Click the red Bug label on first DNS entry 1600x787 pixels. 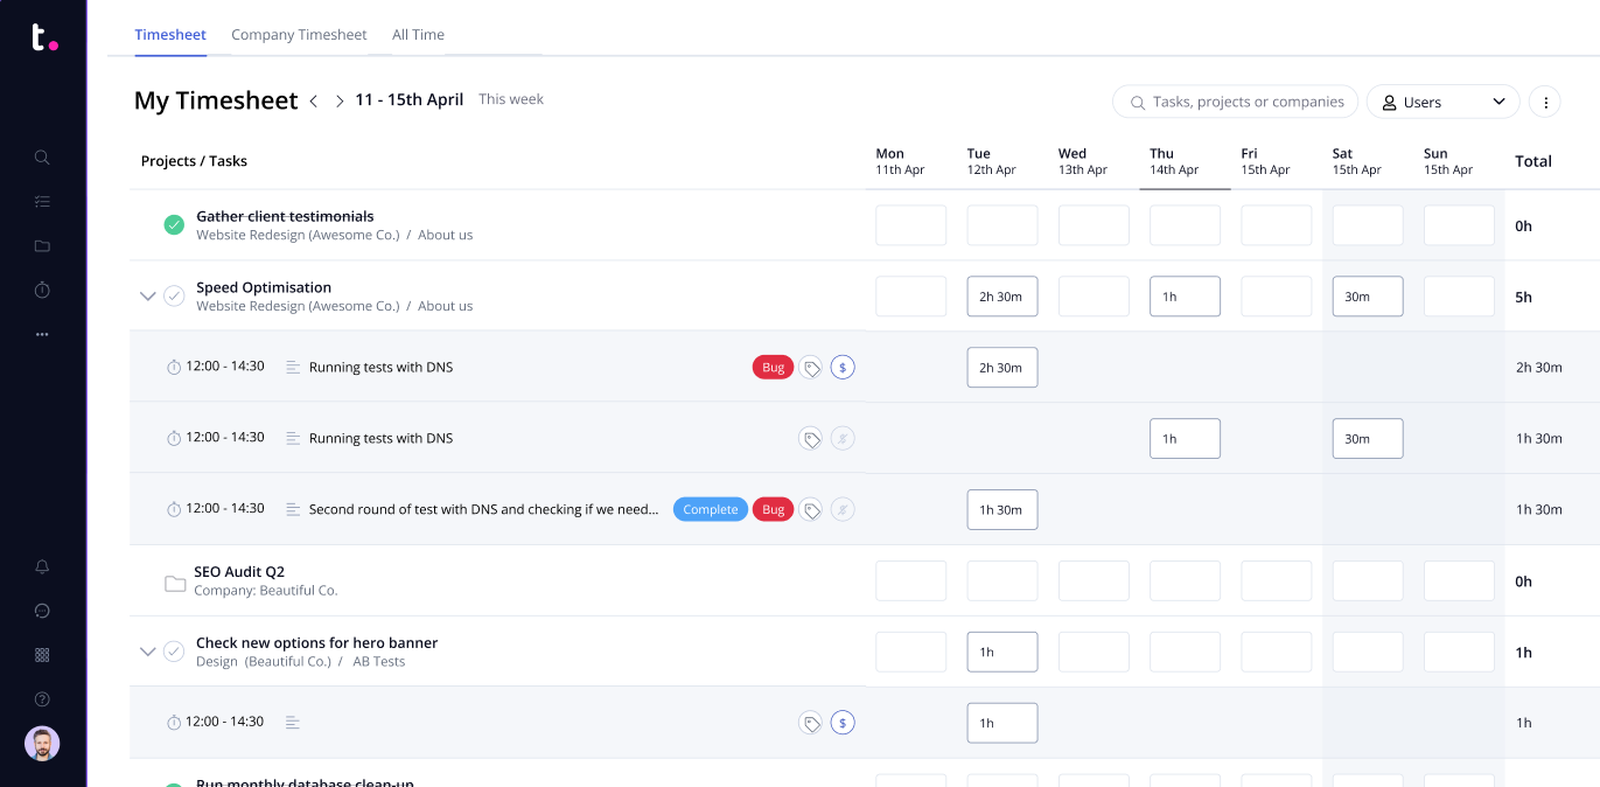pos(773,368)
